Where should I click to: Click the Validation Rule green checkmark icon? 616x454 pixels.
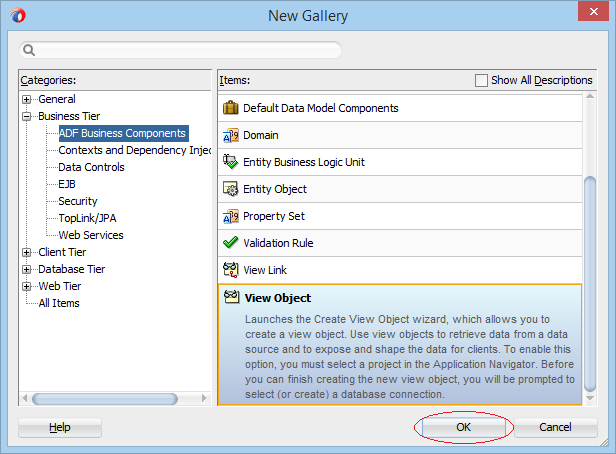click(231, 243)
